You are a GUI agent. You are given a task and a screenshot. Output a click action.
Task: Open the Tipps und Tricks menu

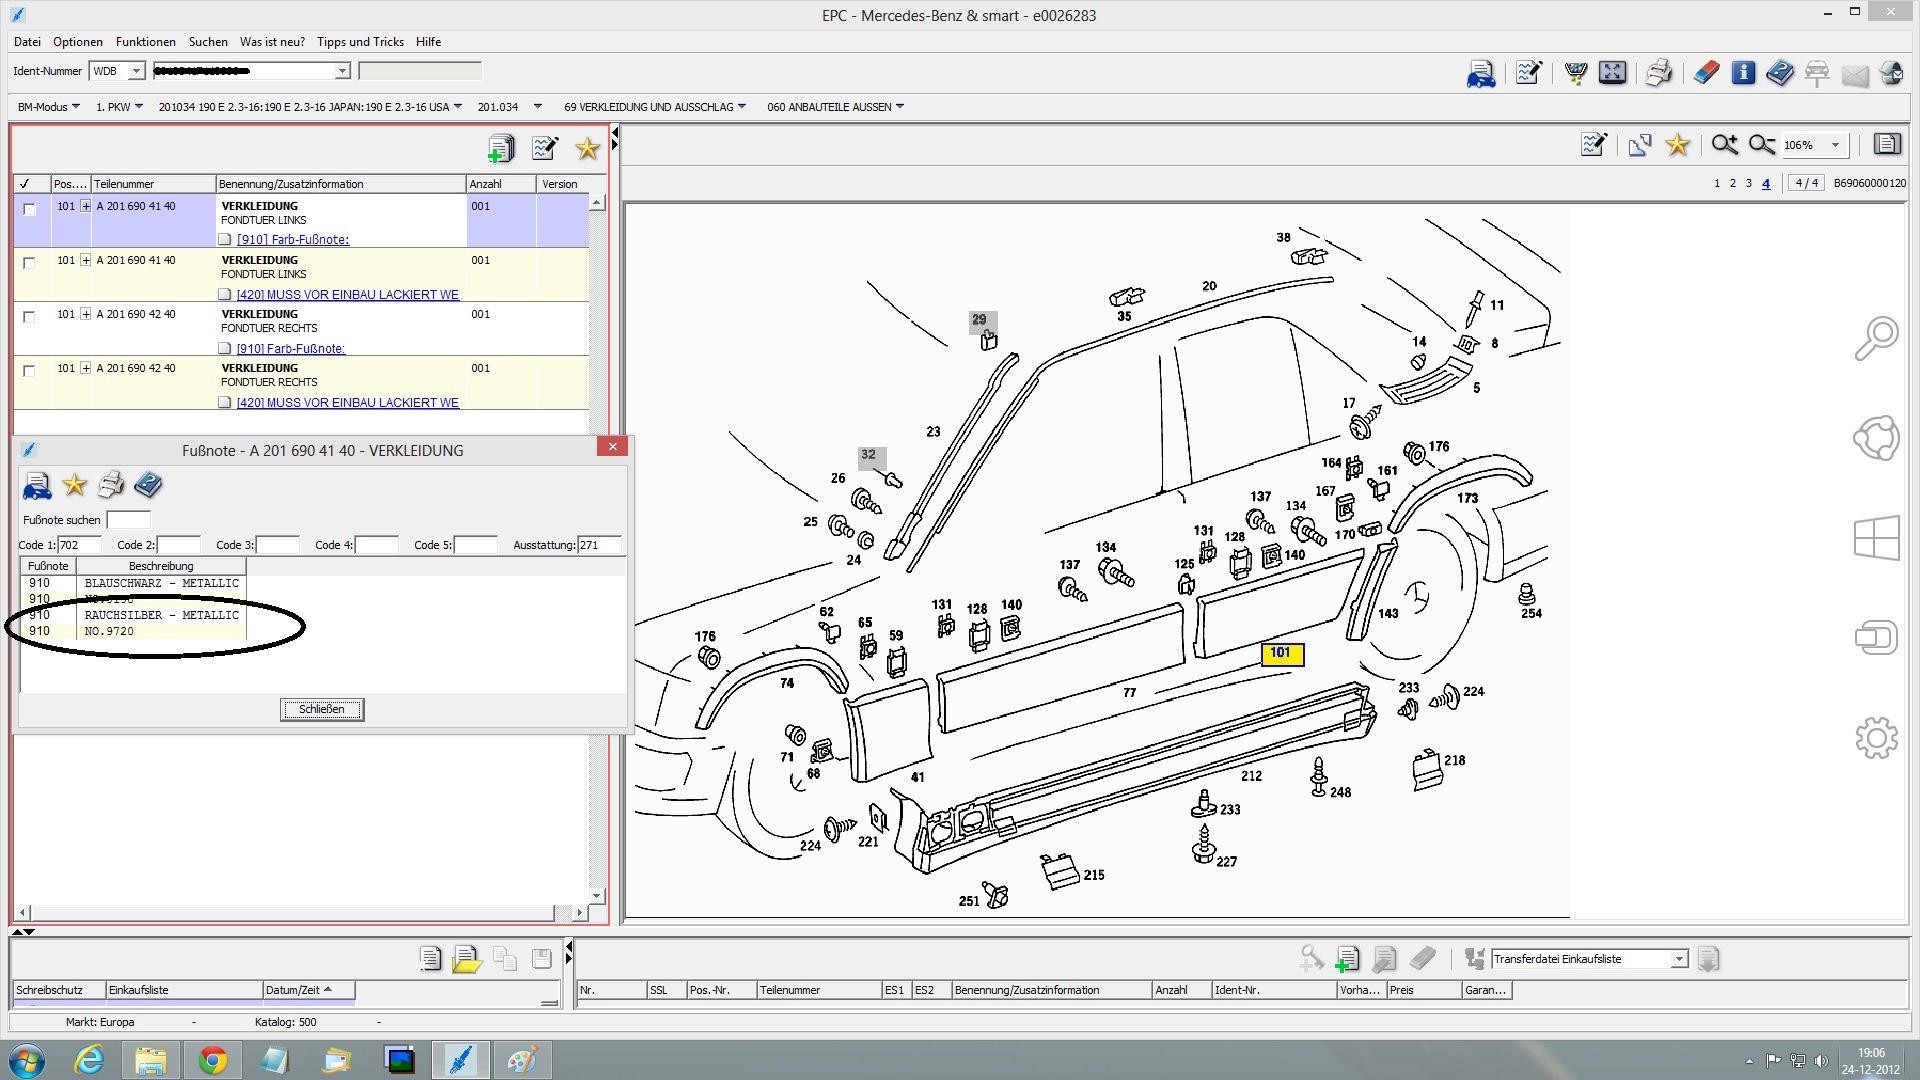(360, 42)
